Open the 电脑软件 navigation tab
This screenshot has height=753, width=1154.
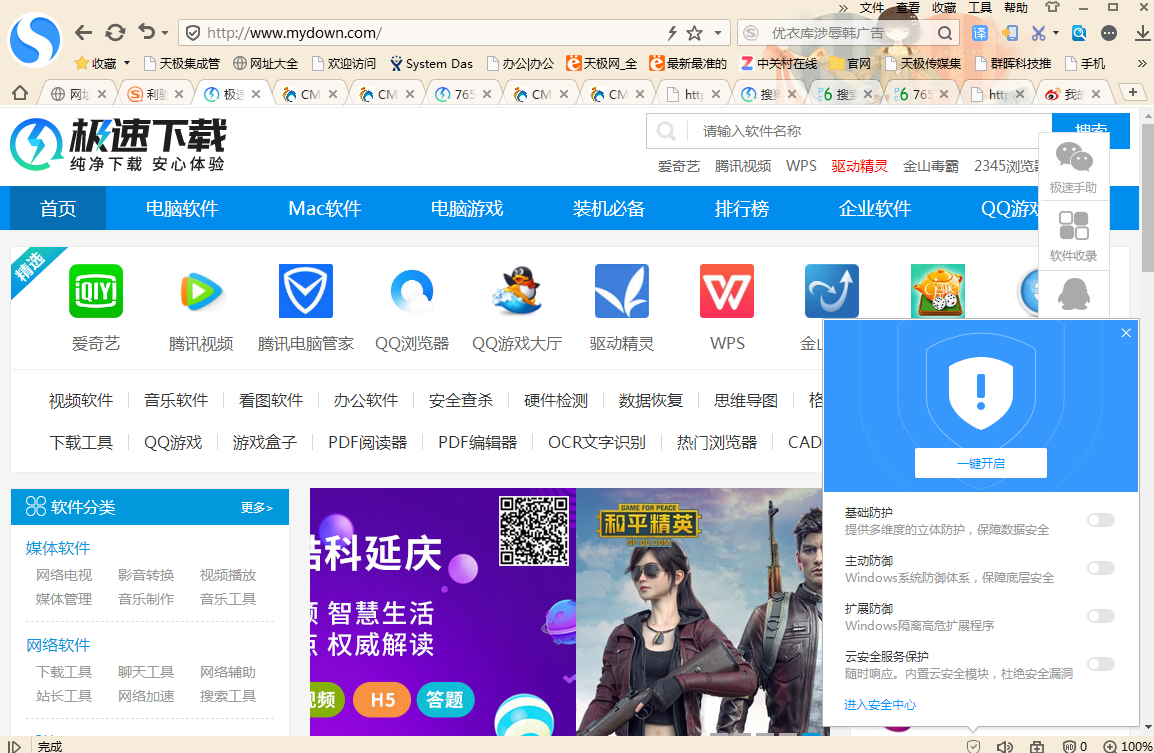[182, 208]
